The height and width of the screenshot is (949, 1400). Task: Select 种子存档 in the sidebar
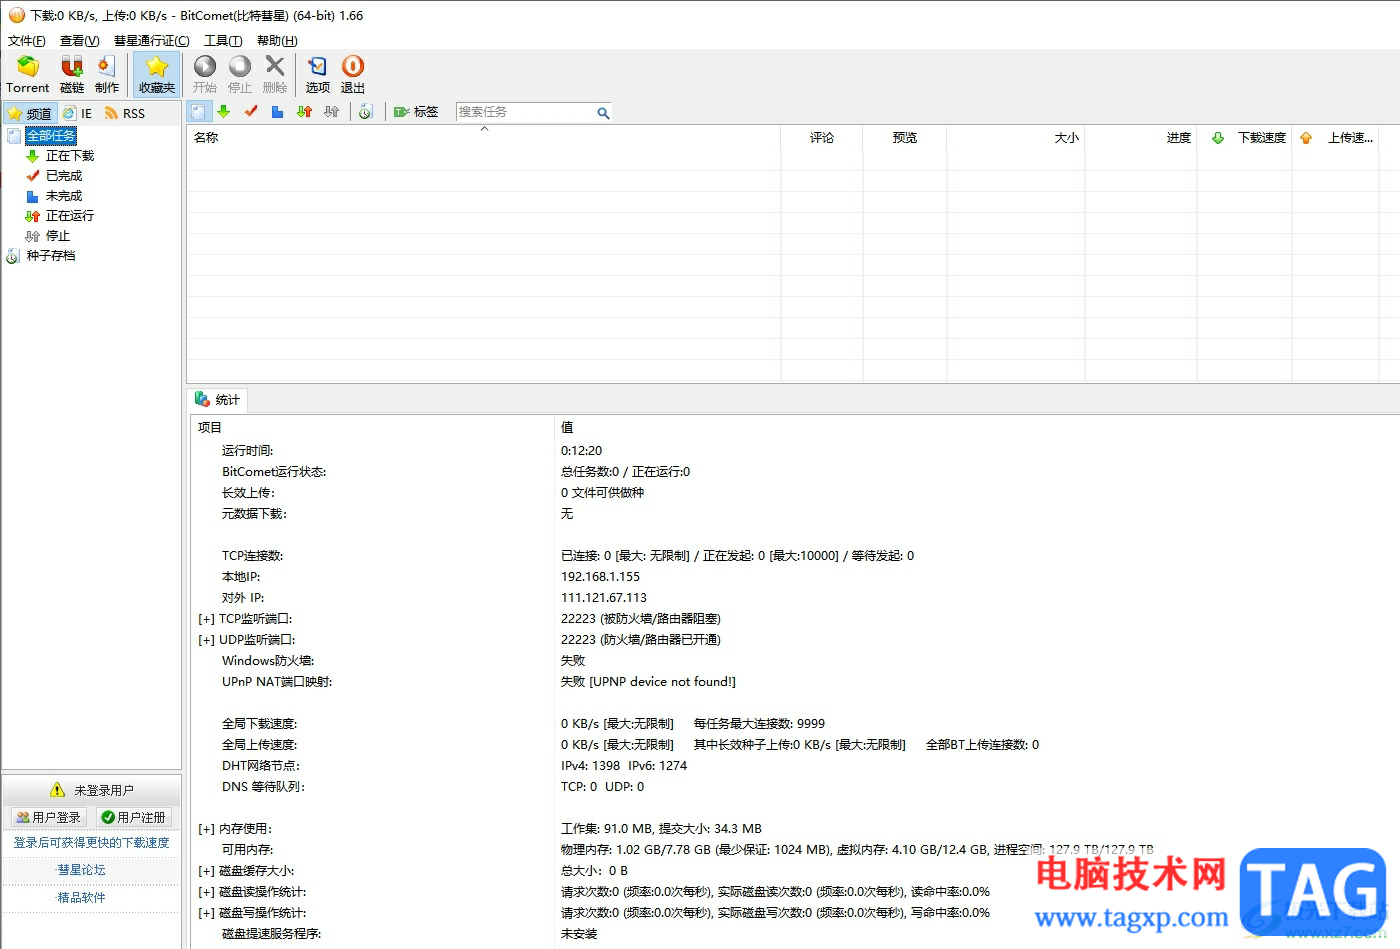pyautogui.click(x=51, y=256)
